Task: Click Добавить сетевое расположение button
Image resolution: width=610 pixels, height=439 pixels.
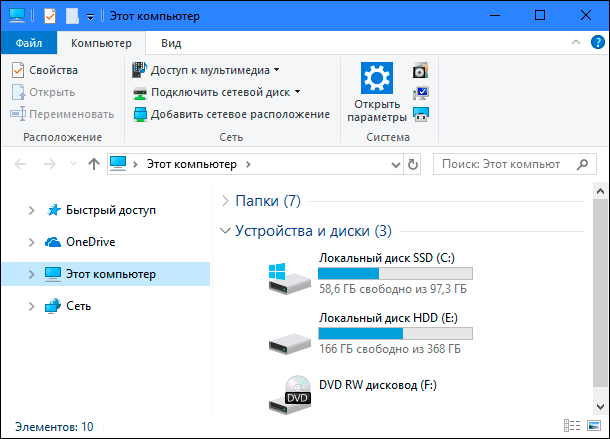Action: click(231, 114)
